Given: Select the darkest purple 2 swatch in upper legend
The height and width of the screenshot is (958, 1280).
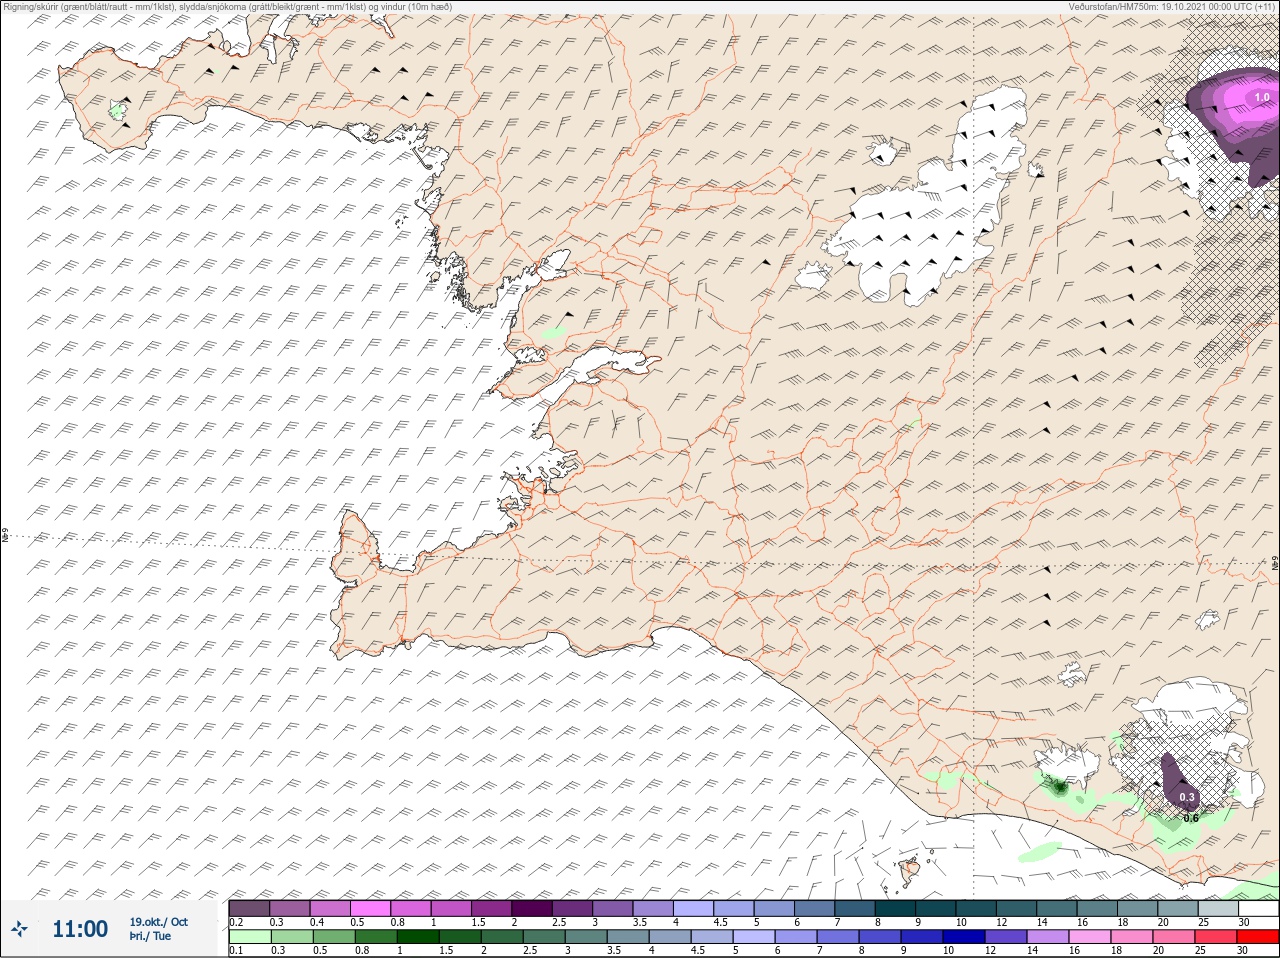Looking at the screenshot, I should (534, 908).
